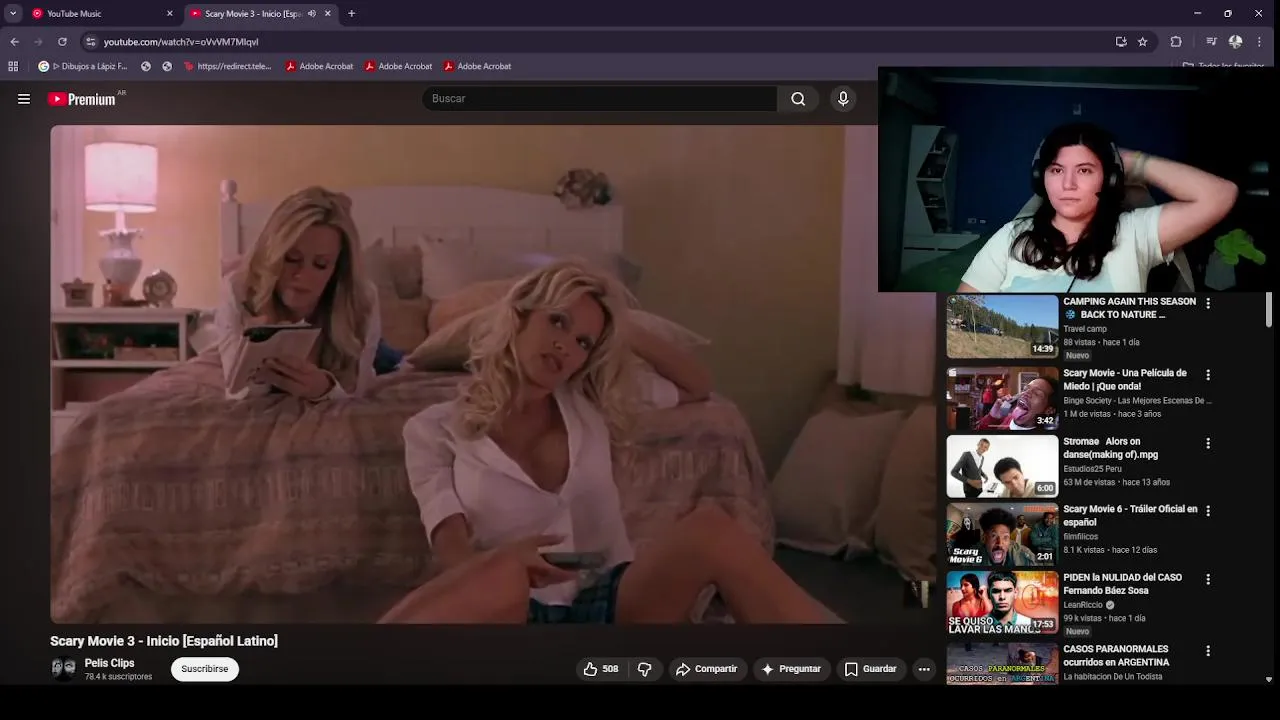Viewport: 1280px width, 720px height.
Task: Open PIDEN la NULIDAD del CASO title
Action: (1122, 584)
